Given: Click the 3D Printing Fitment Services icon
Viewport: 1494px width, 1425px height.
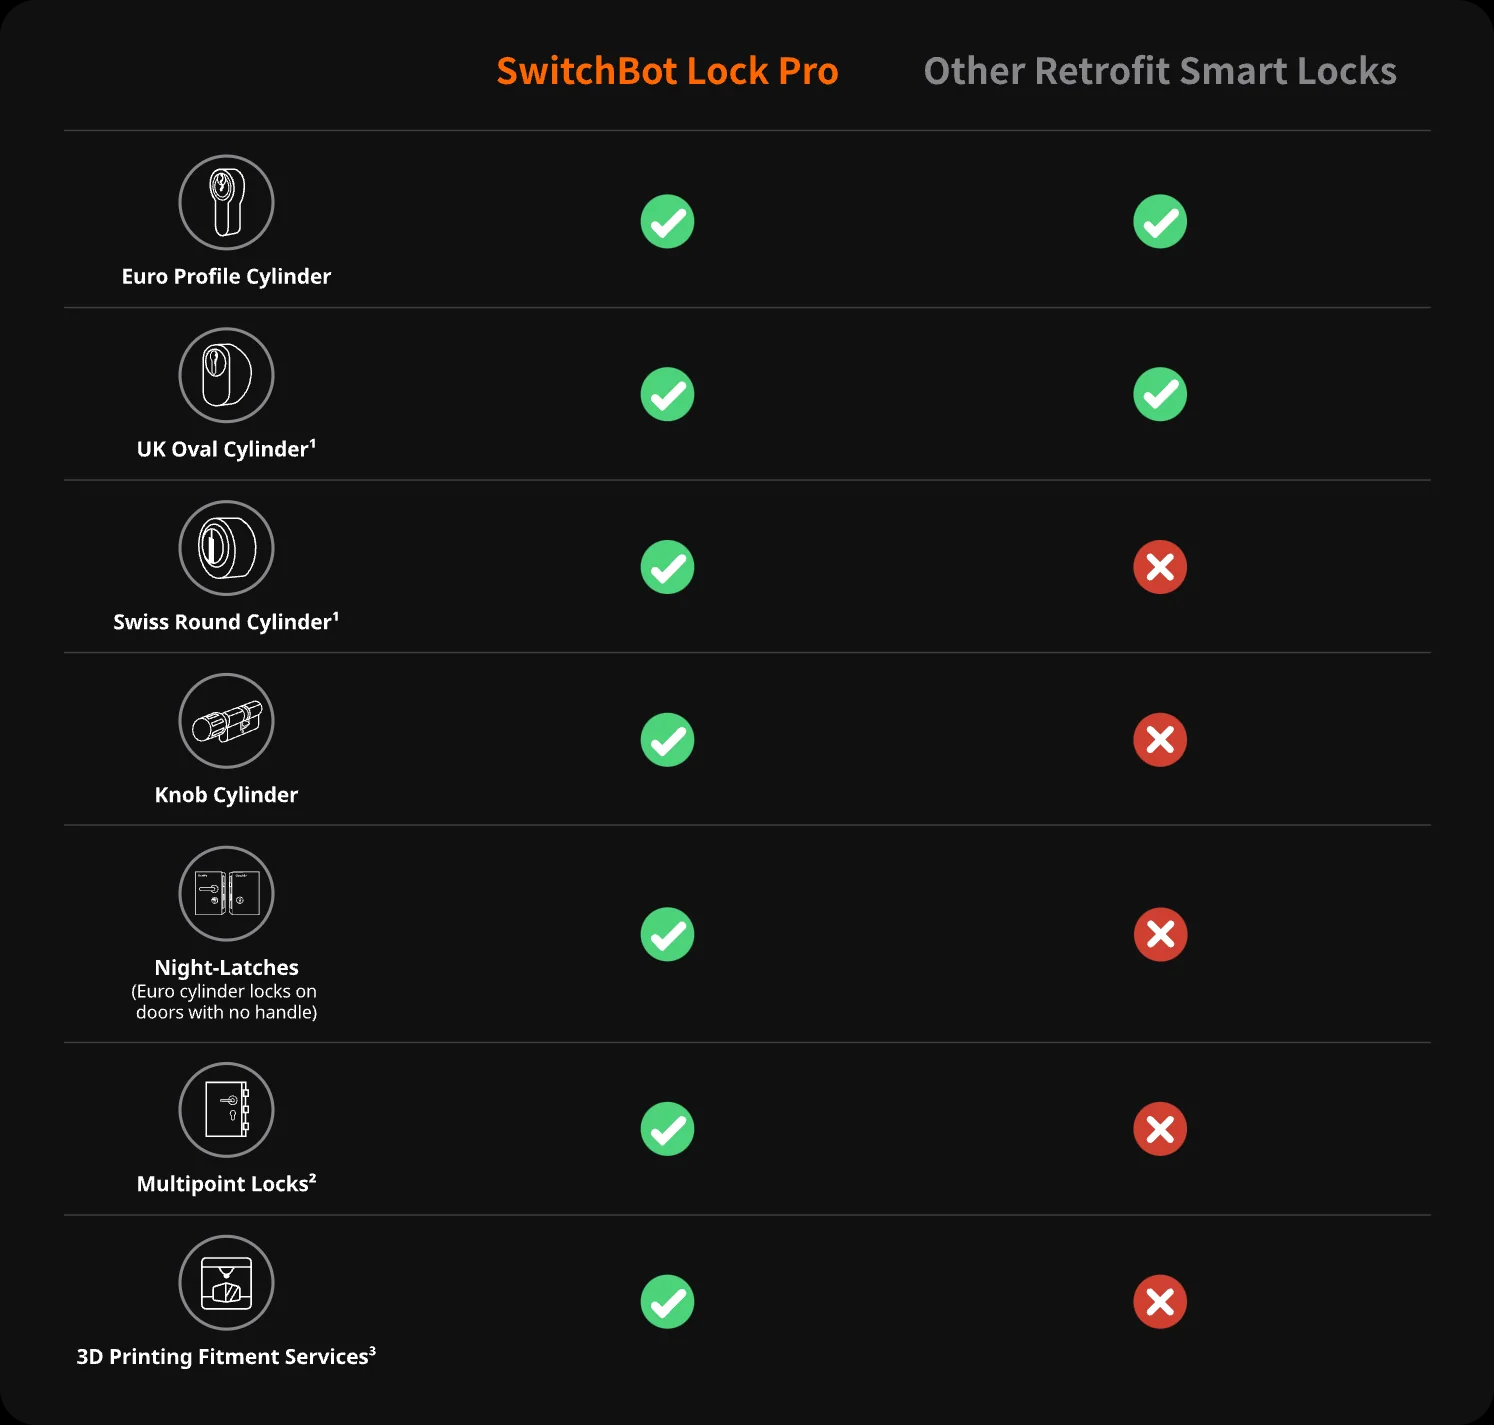Looking at the screenshot, I should [x=226, y=1283].
